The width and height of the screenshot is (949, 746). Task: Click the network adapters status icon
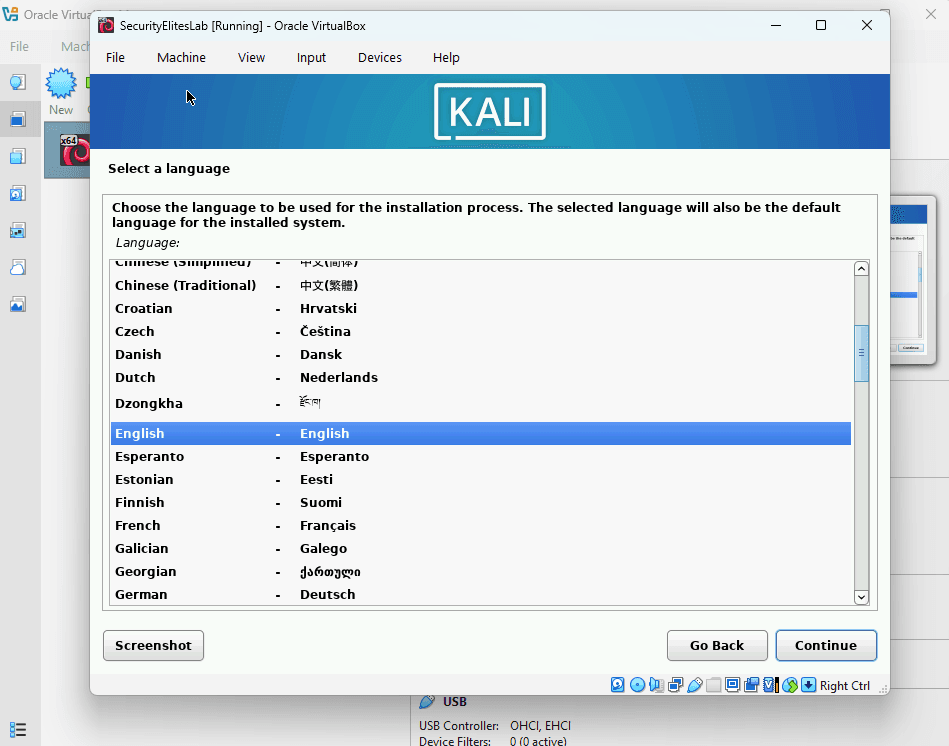(674, 685)
